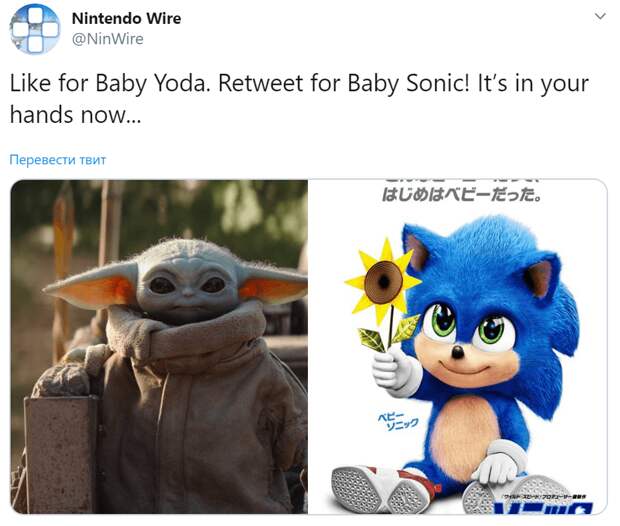Open the Nintendo Wire profile avatar

pos(35,29)
